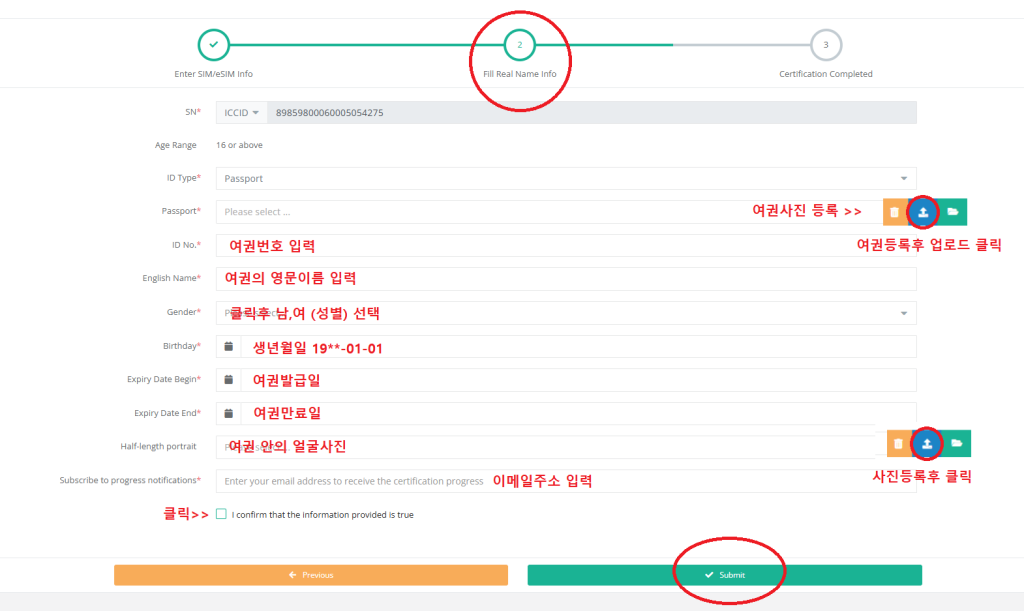Expand the ID Type Passport dropdown
Image resolution: width=1024 pixels, height=611 pixels.
click(565, 179)
